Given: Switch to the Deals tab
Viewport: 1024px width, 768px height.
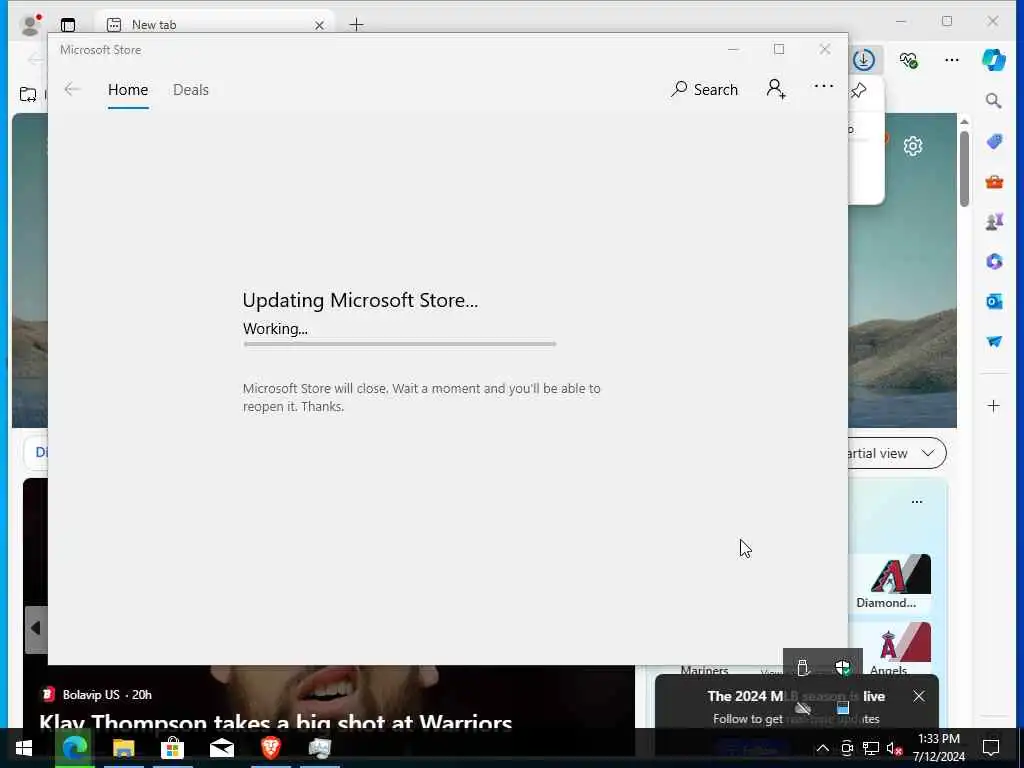Looking at the screenshot, I should pyautogui.click(x=191, y=89).
